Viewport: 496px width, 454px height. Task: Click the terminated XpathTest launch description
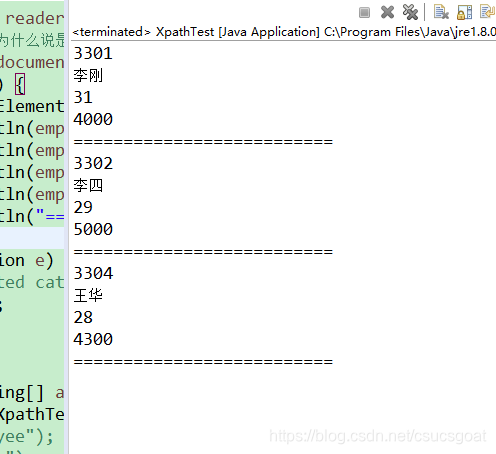[284, 32]
